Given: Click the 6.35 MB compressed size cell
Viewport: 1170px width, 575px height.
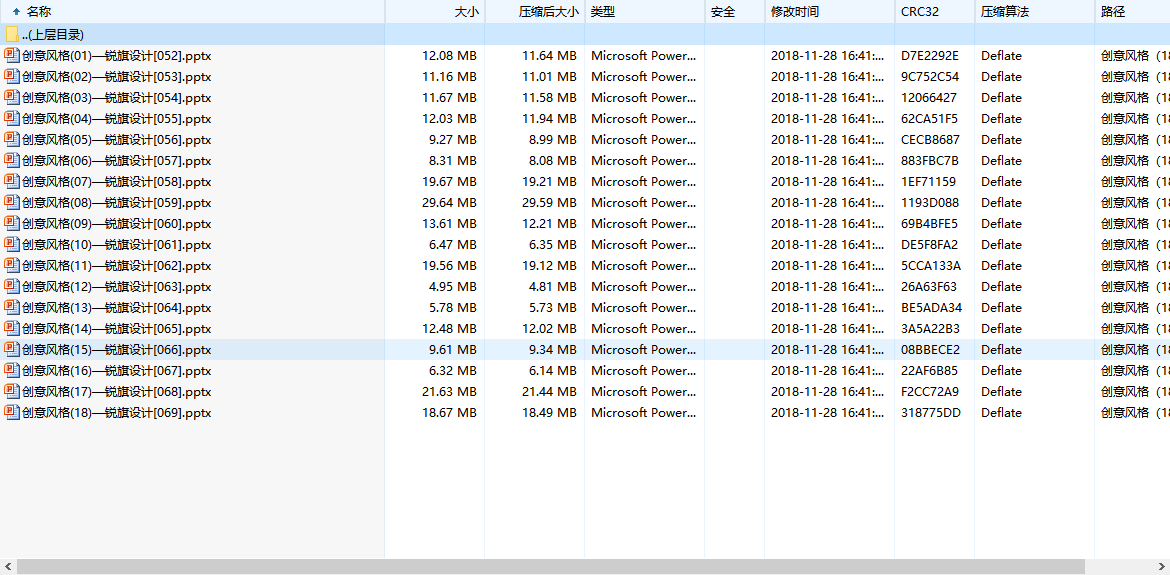Looking at the screenshot, I should pos(553,244).
